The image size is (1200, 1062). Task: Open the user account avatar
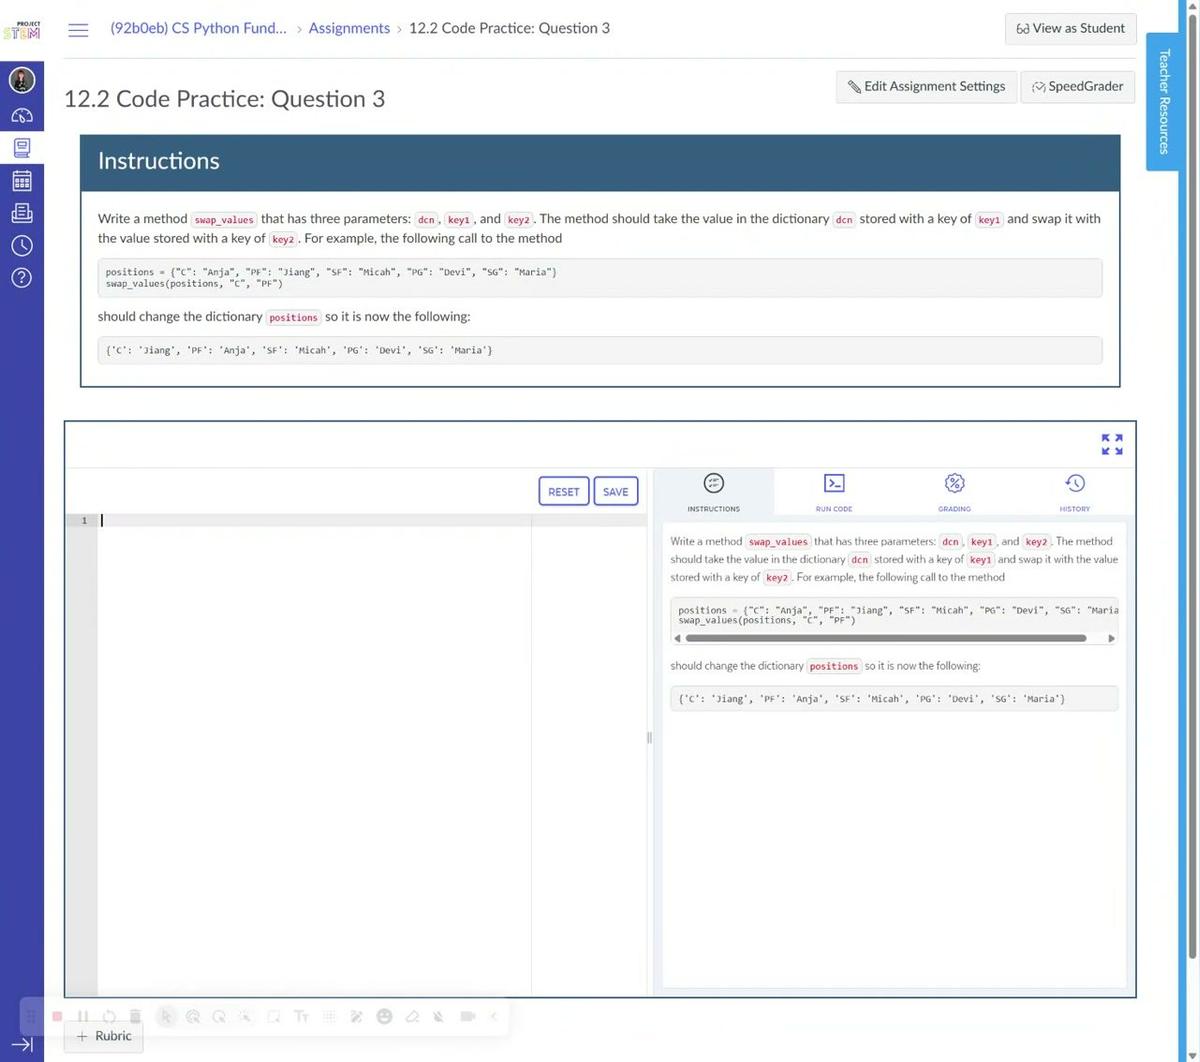[22, 79]
